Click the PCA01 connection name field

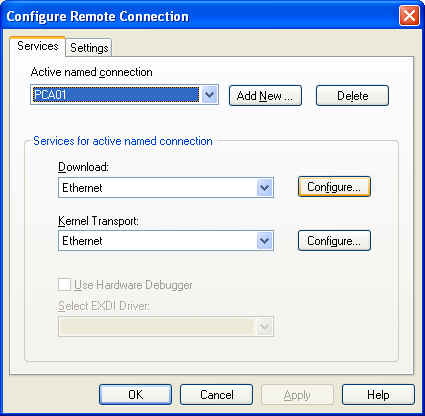click(x=116, y=95)
